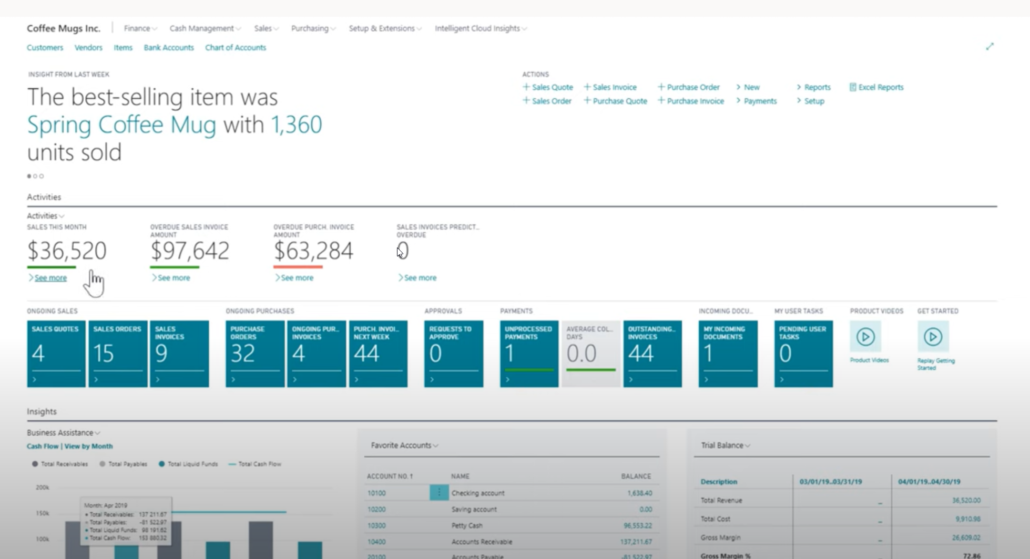Screen dimensions: 1030x559
Task: Click the expand page icon at top right
Action: pyautogui.click(x=989, y=47)
